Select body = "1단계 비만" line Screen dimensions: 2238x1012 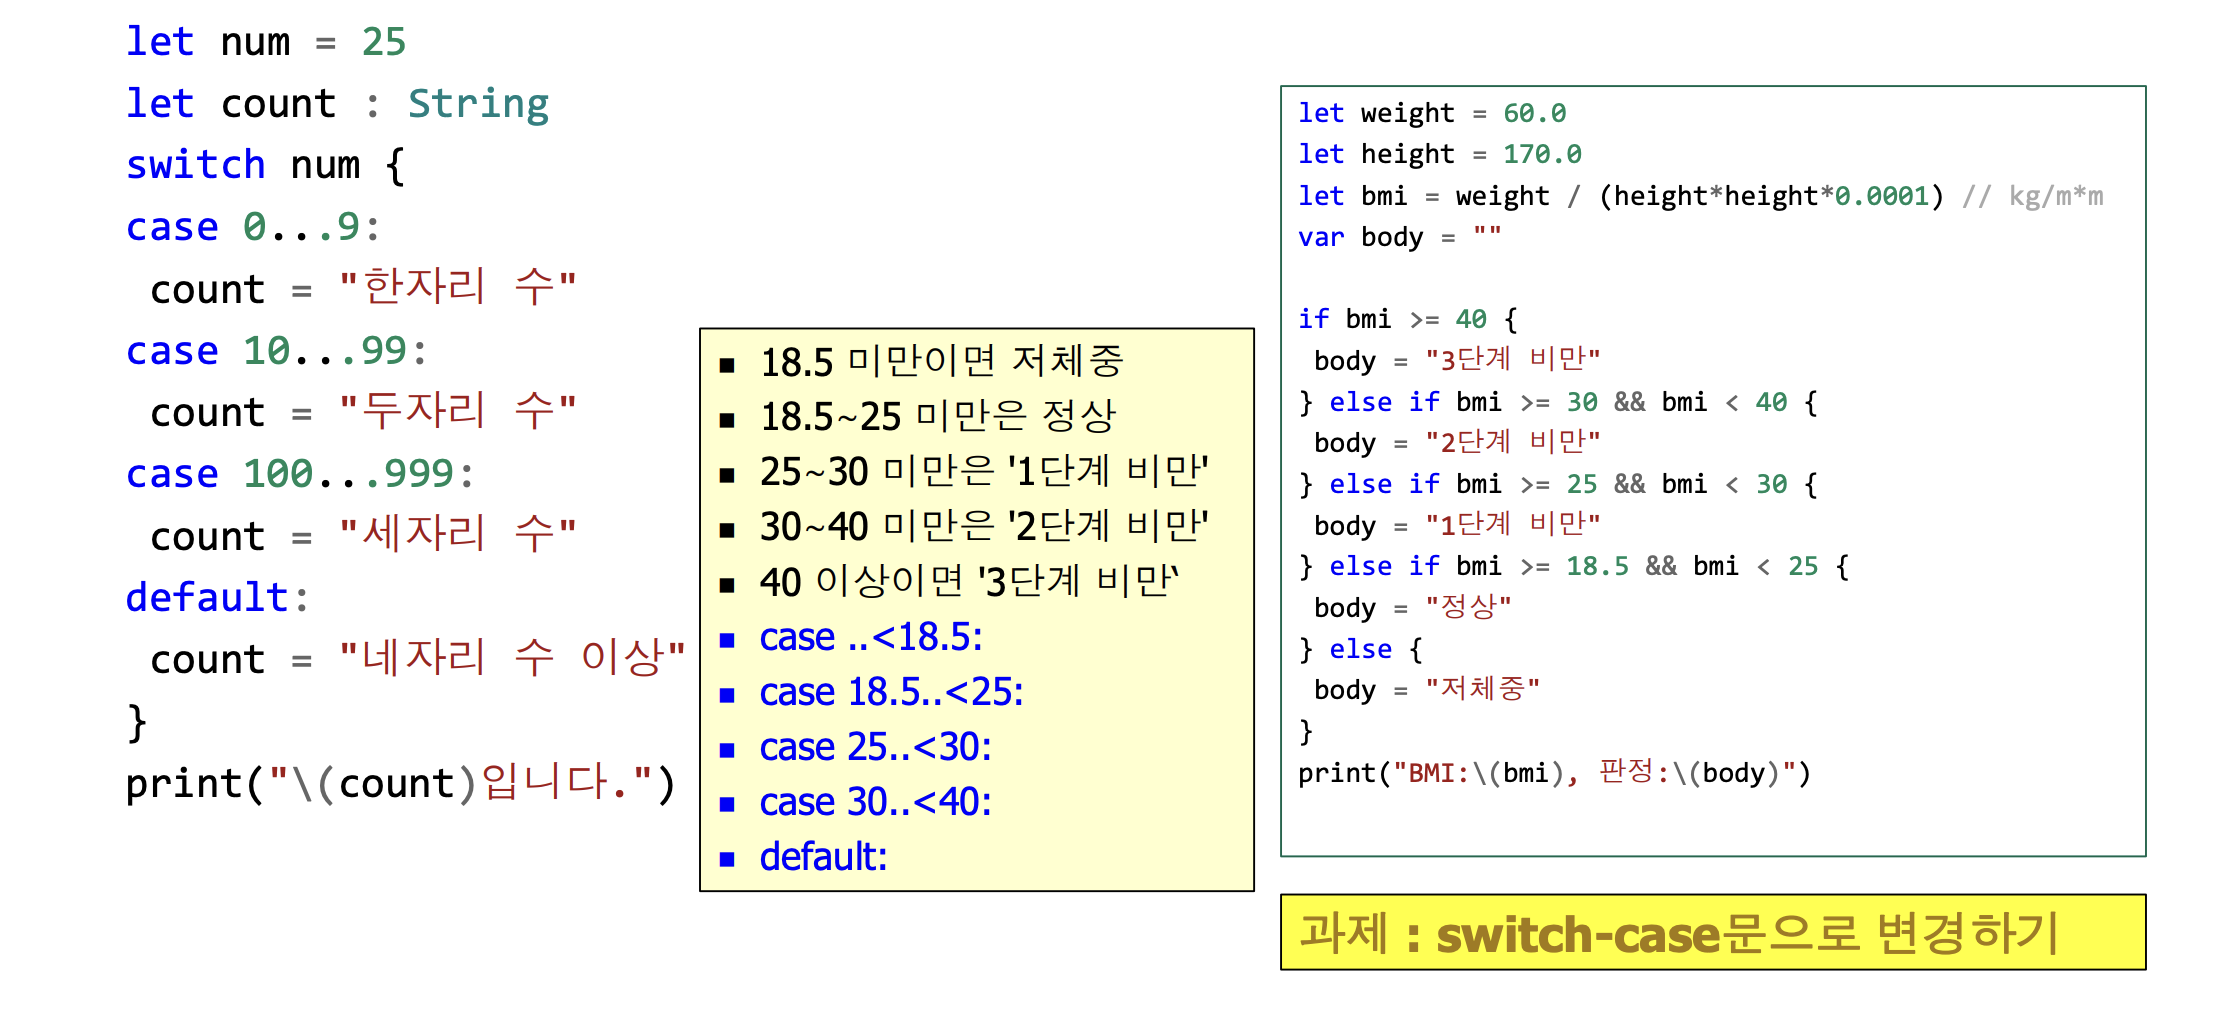tap(1458, 525)
